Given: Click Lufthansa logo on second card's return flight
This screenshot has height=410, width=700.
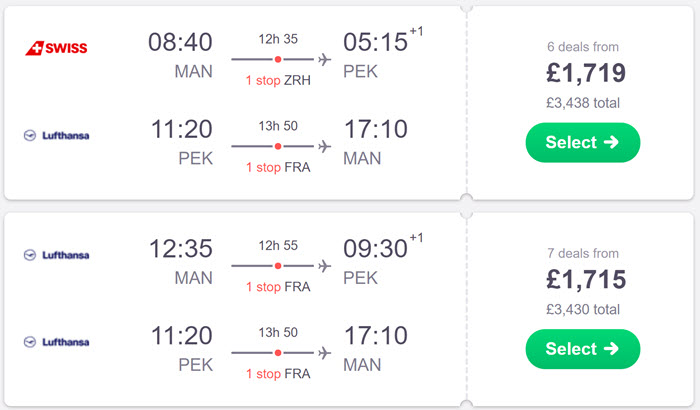Looking at the screenshot, I should (x=56, y=342).
